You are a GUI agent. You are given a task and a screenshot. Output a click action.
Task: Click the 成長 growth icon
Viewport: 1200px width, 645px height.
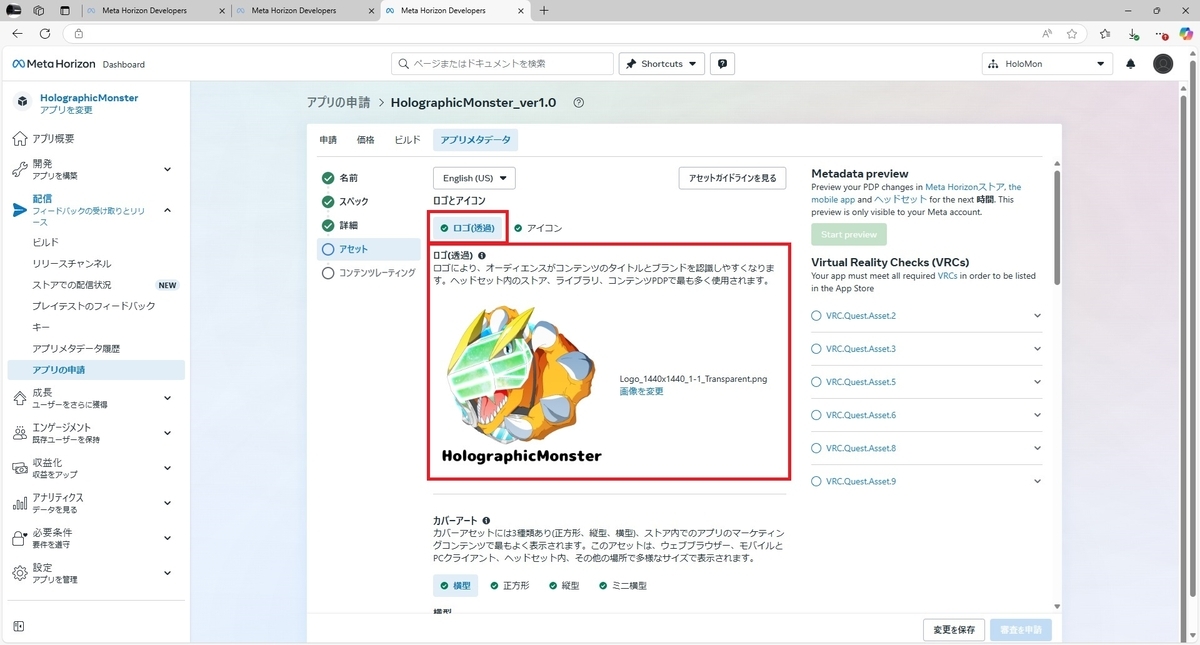point(20,398)
